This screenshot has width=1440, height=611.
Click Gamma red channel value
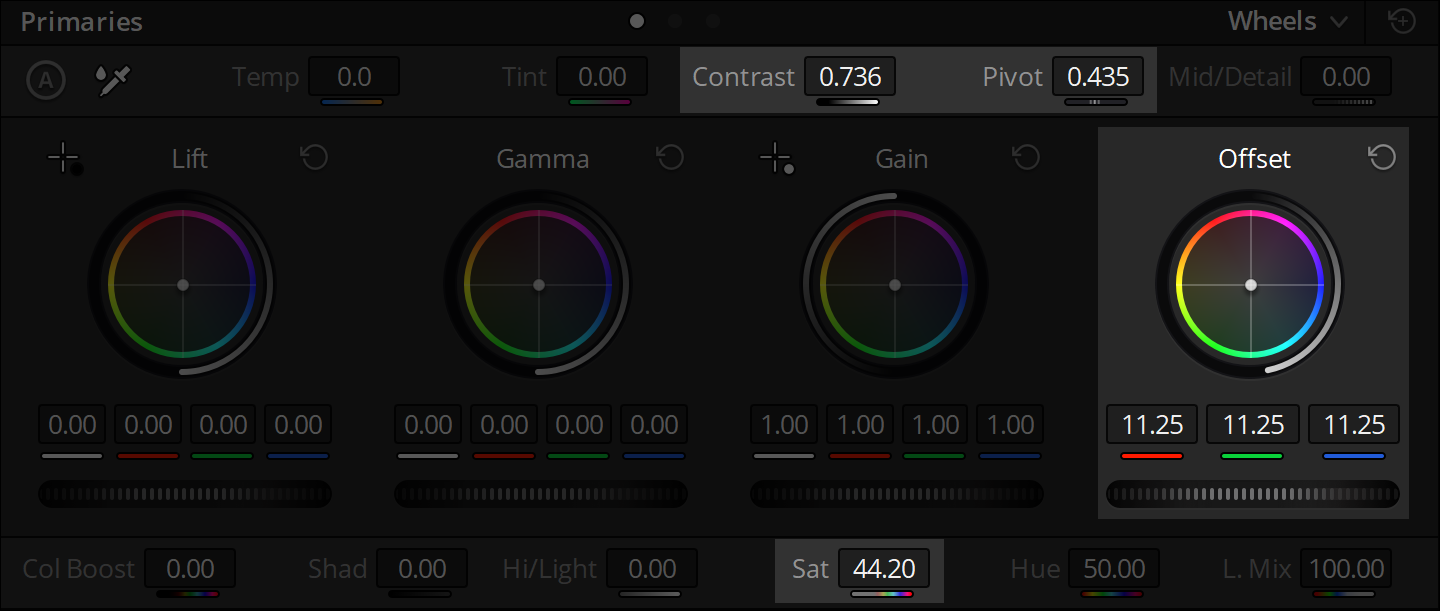[504, 425]
